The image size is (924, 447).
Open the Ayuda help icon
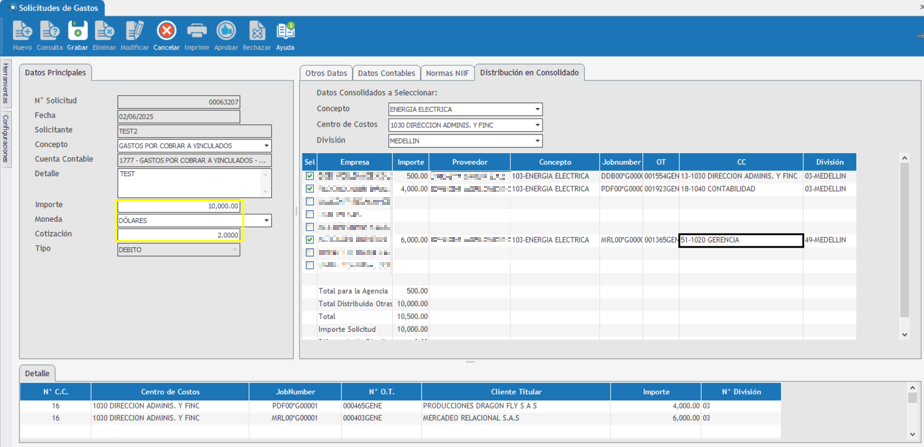(285, 34)
